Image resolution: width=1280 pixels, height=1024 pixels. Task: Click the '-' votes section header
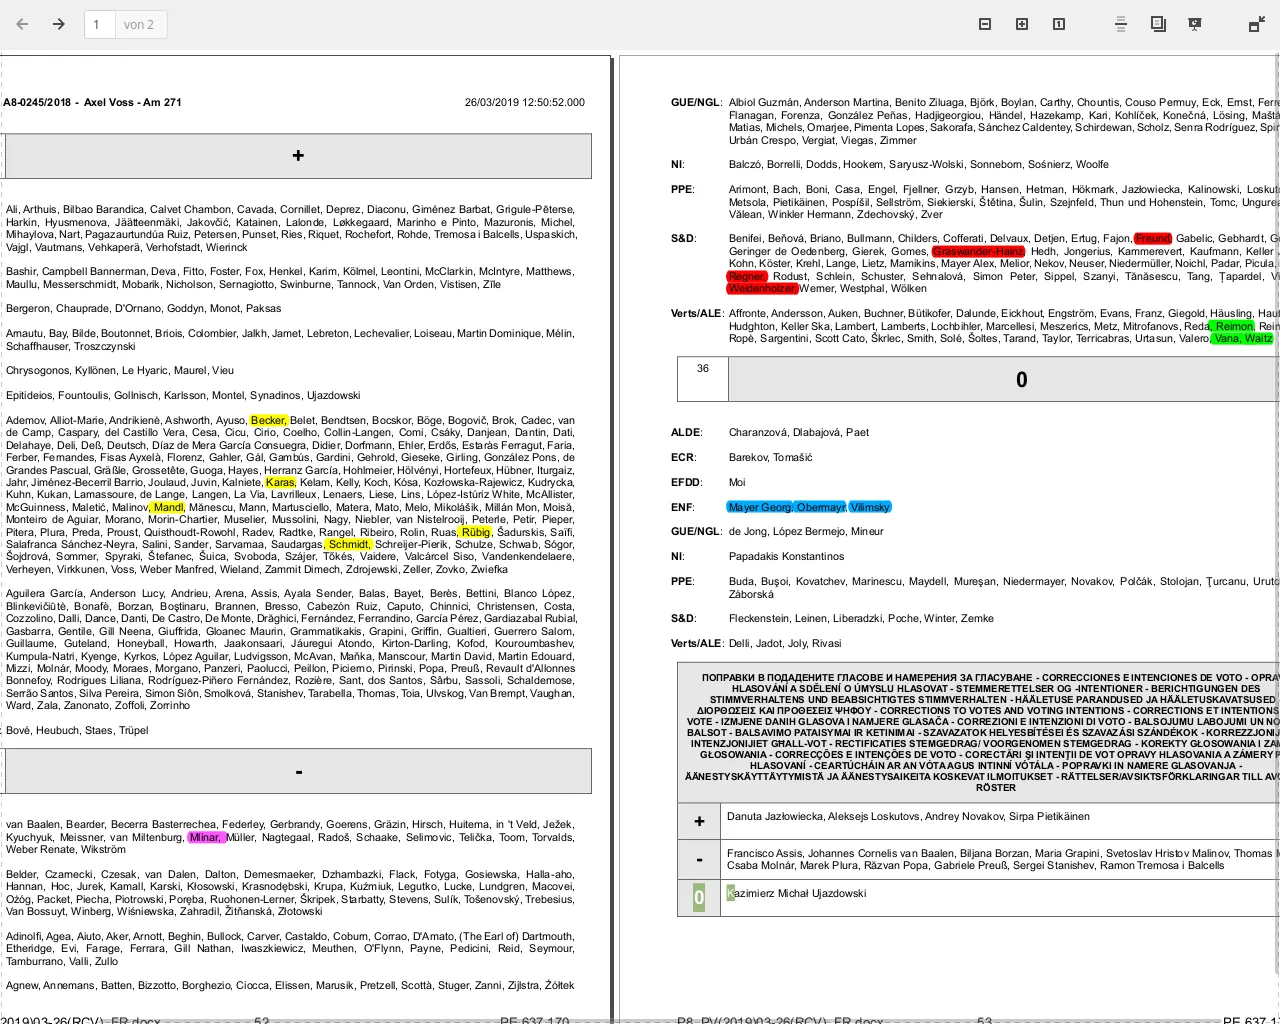click(x=298, y=771)
